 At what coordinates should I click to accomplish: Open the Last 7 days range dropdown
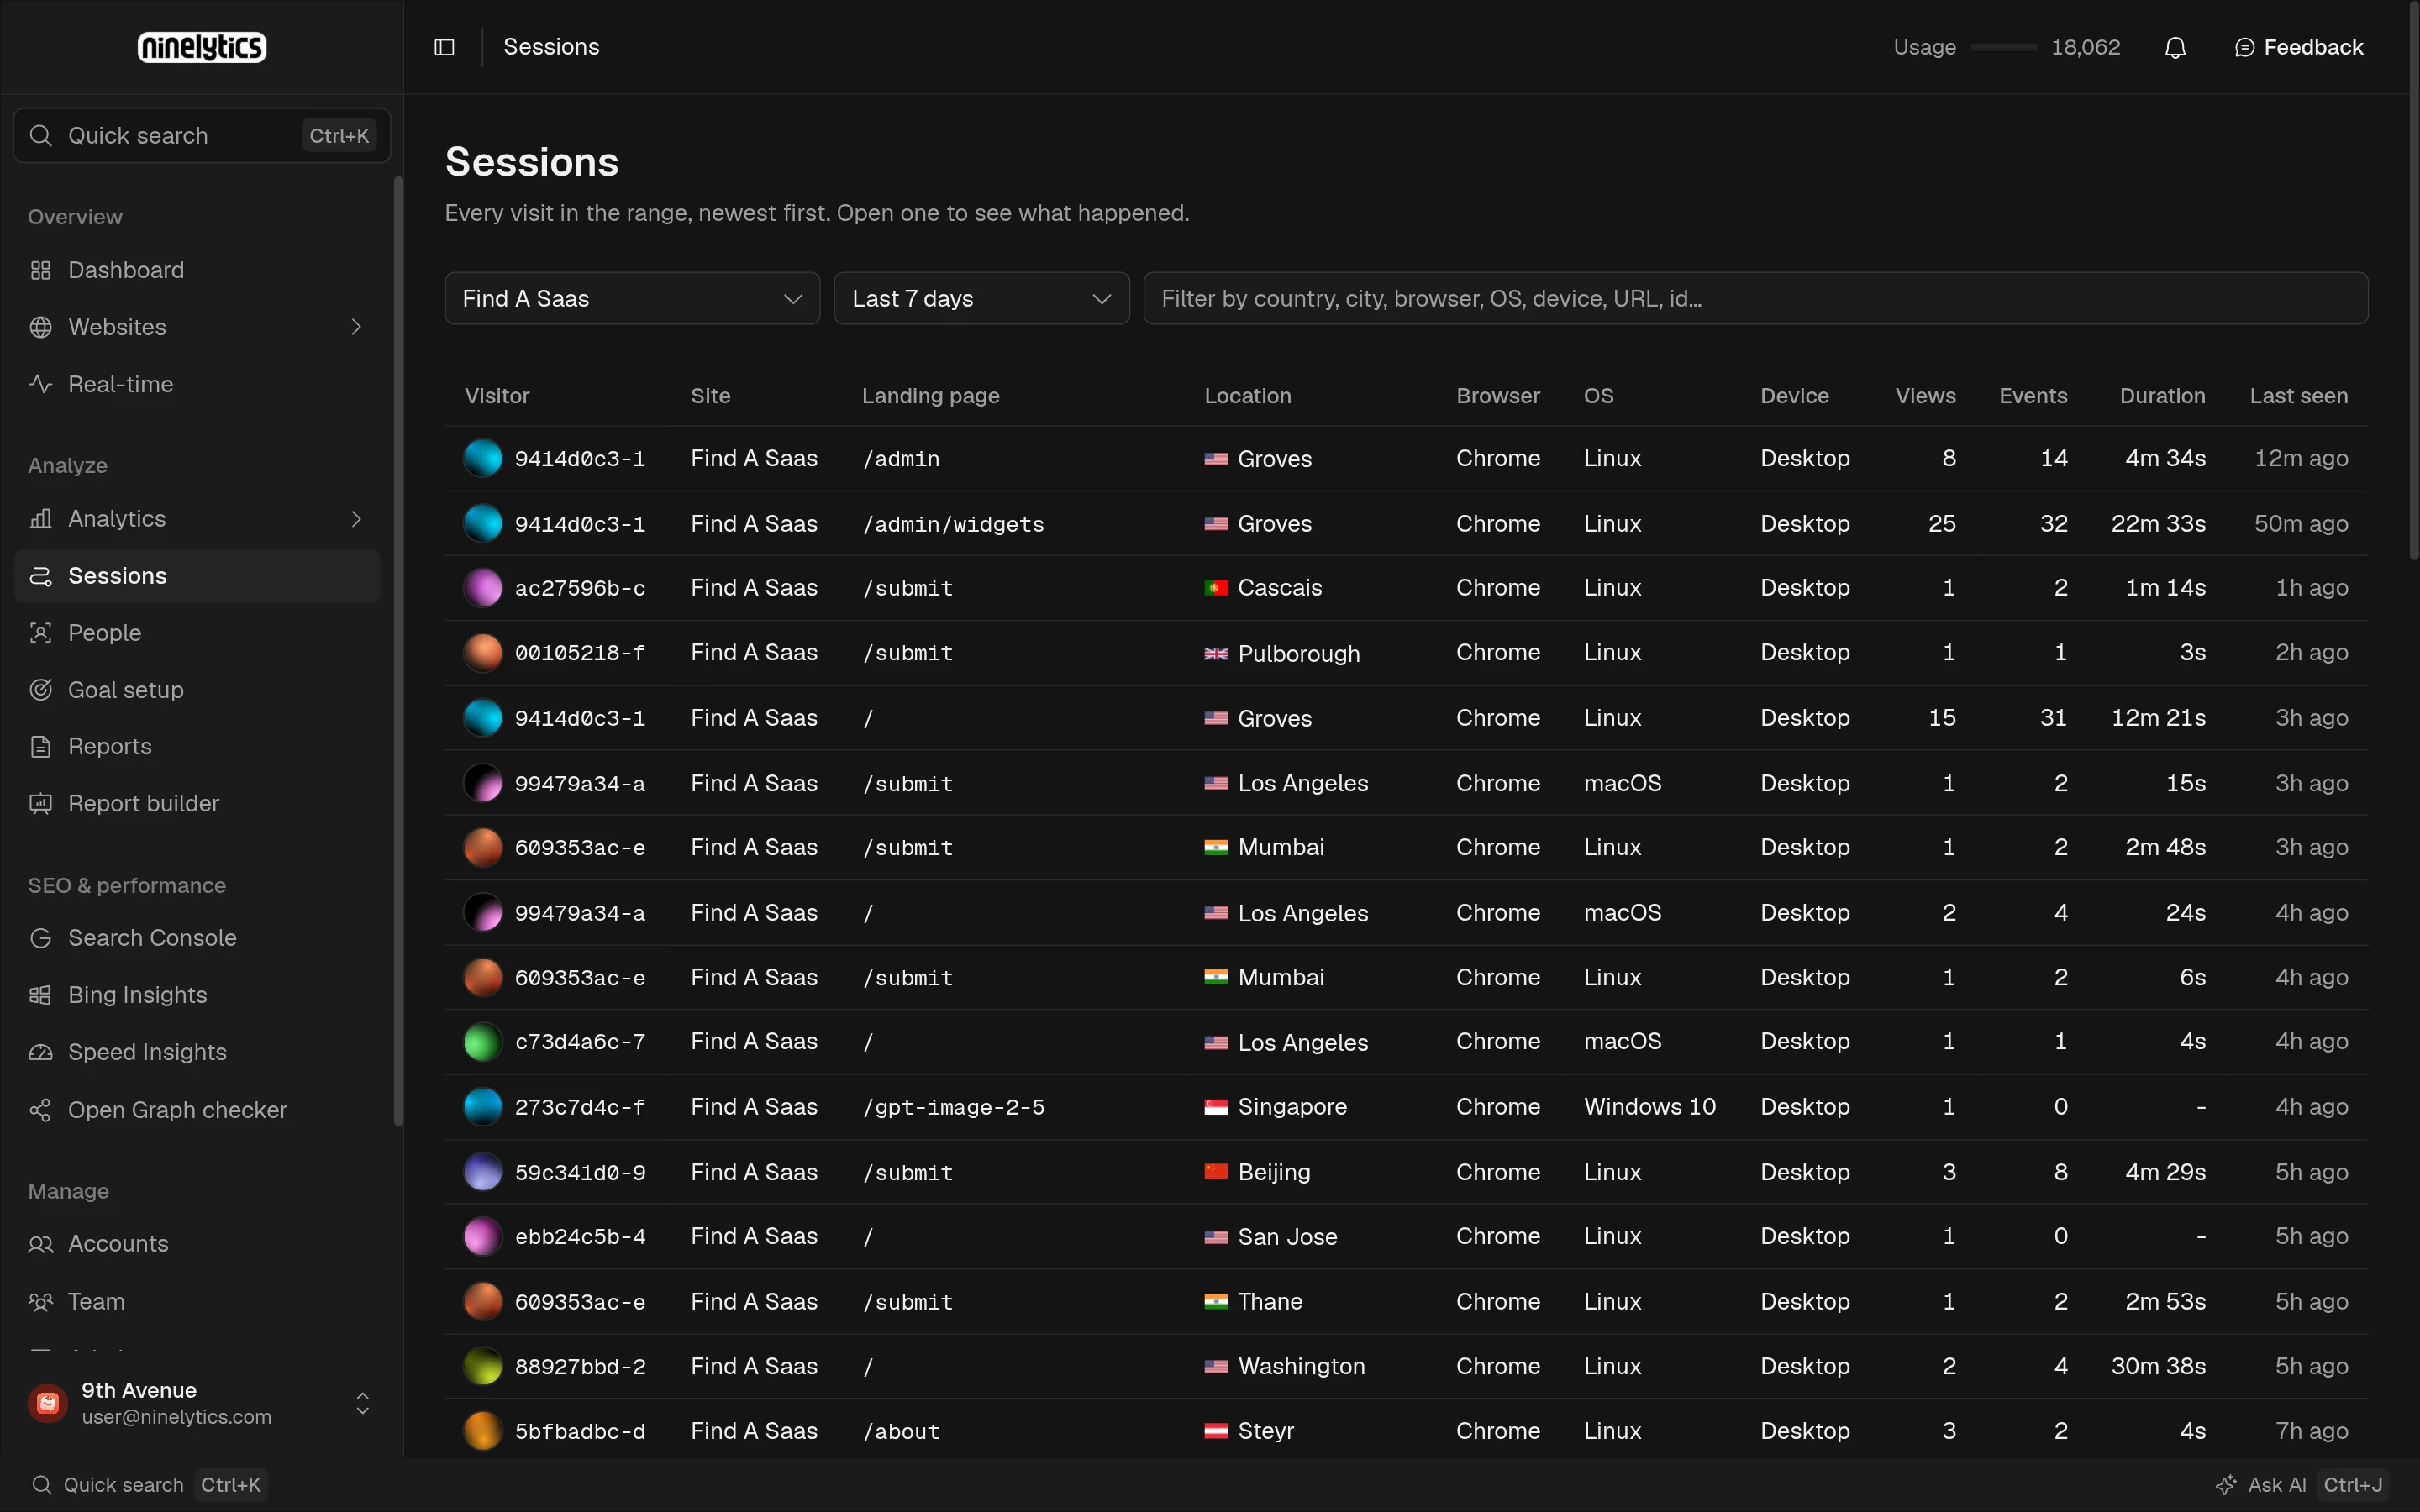tap(981, 298)
